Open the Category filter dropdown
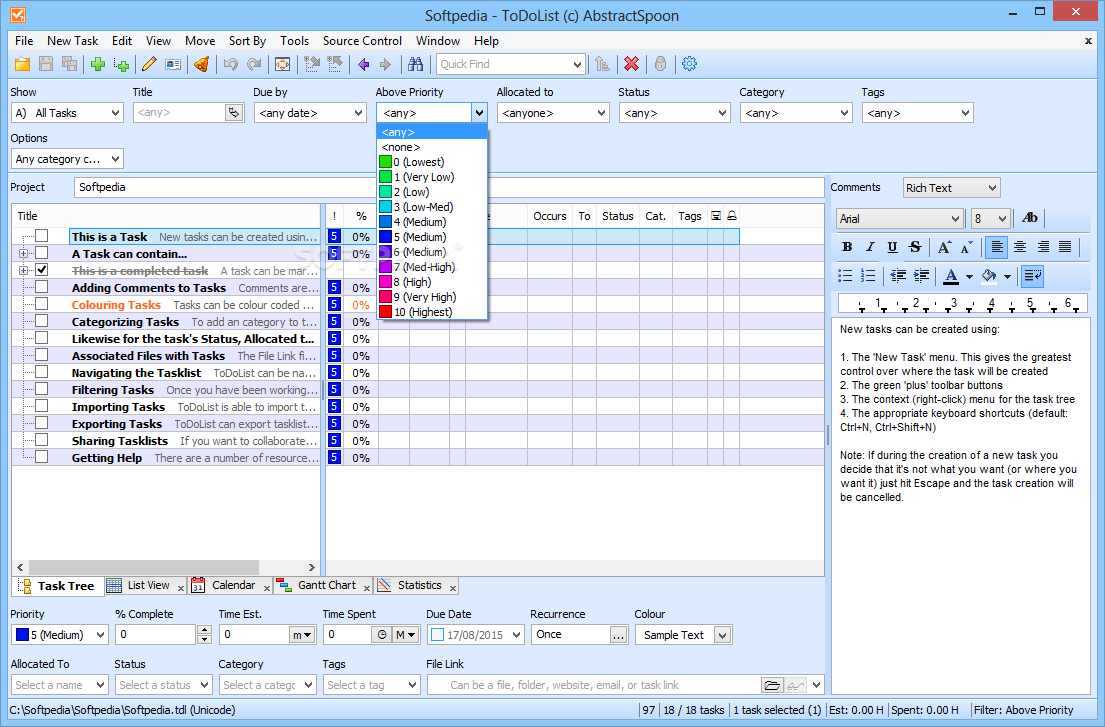Image resolution: width=1105 pixels, height=727 pixels. tap(796, 113)
